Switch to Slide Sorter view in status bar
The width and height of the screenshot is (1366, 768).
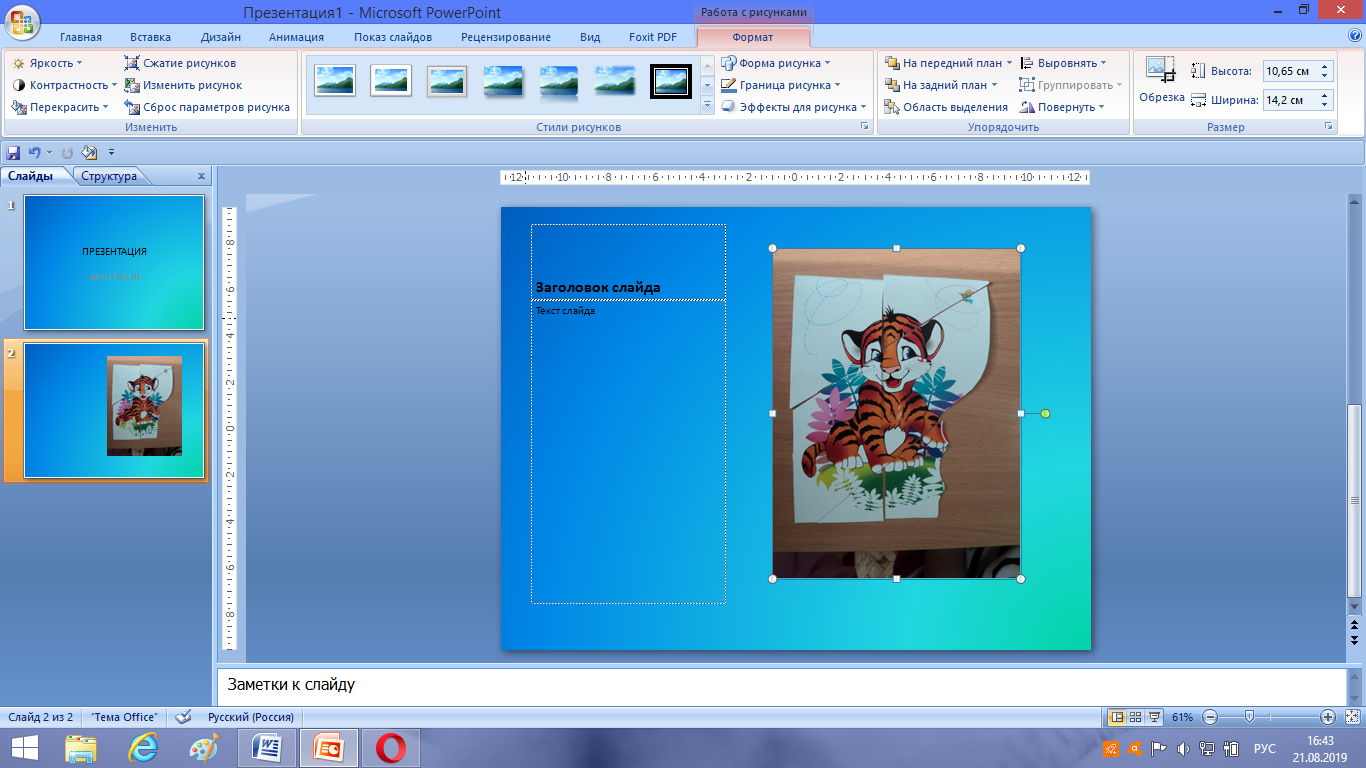(1135, 717)
